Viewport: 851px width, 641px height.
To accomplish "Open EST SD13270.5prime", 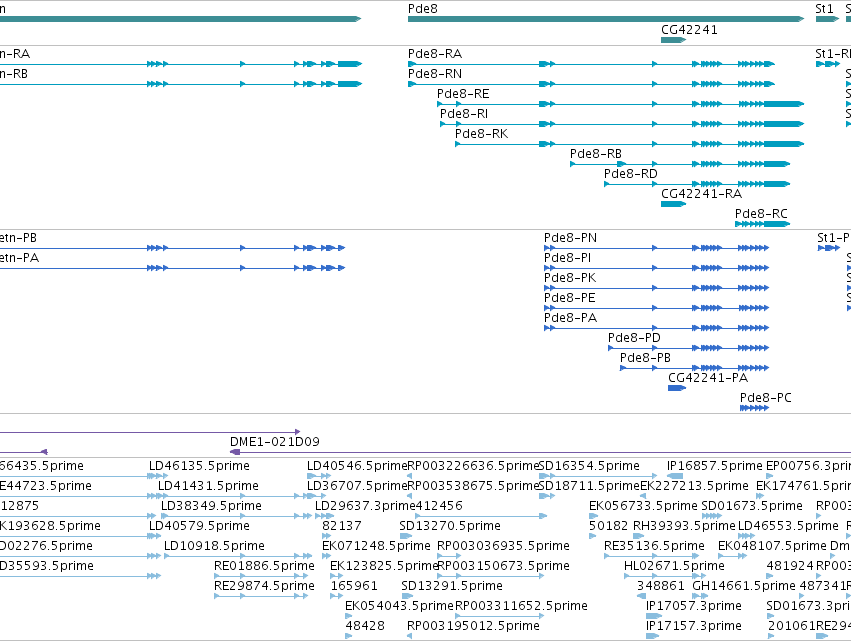I will click(449, 526).
